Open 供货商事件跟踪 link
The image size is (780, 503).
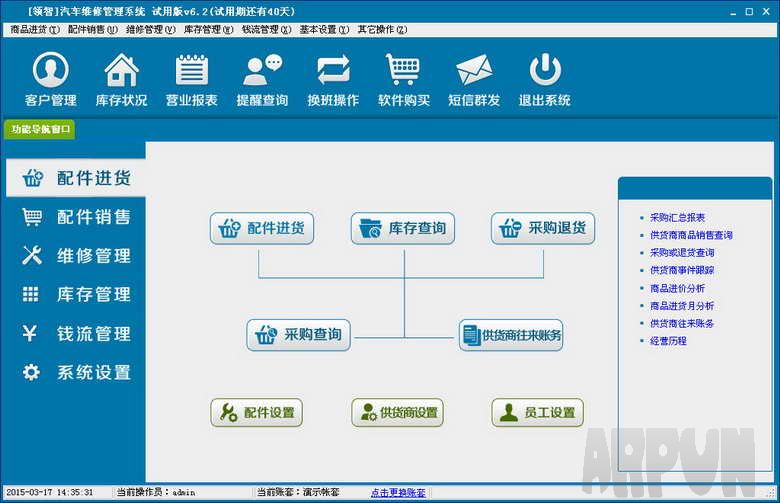tap(682, 270)
